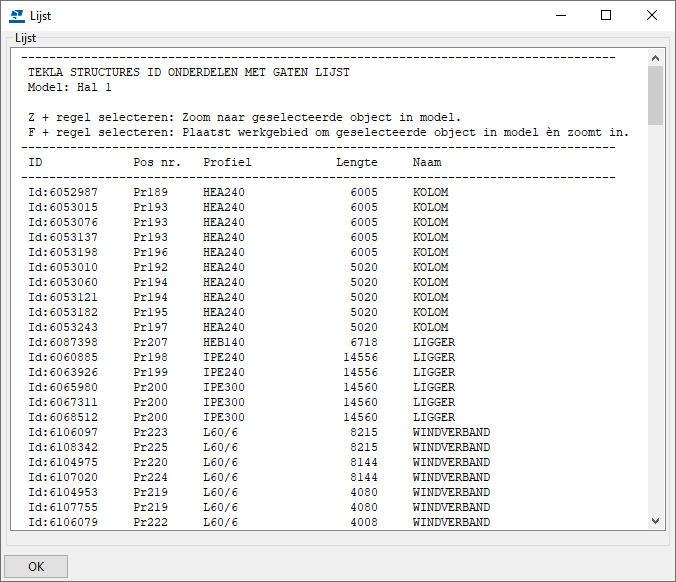
Task: Click position number Pr207
Action: click(150, 342)
